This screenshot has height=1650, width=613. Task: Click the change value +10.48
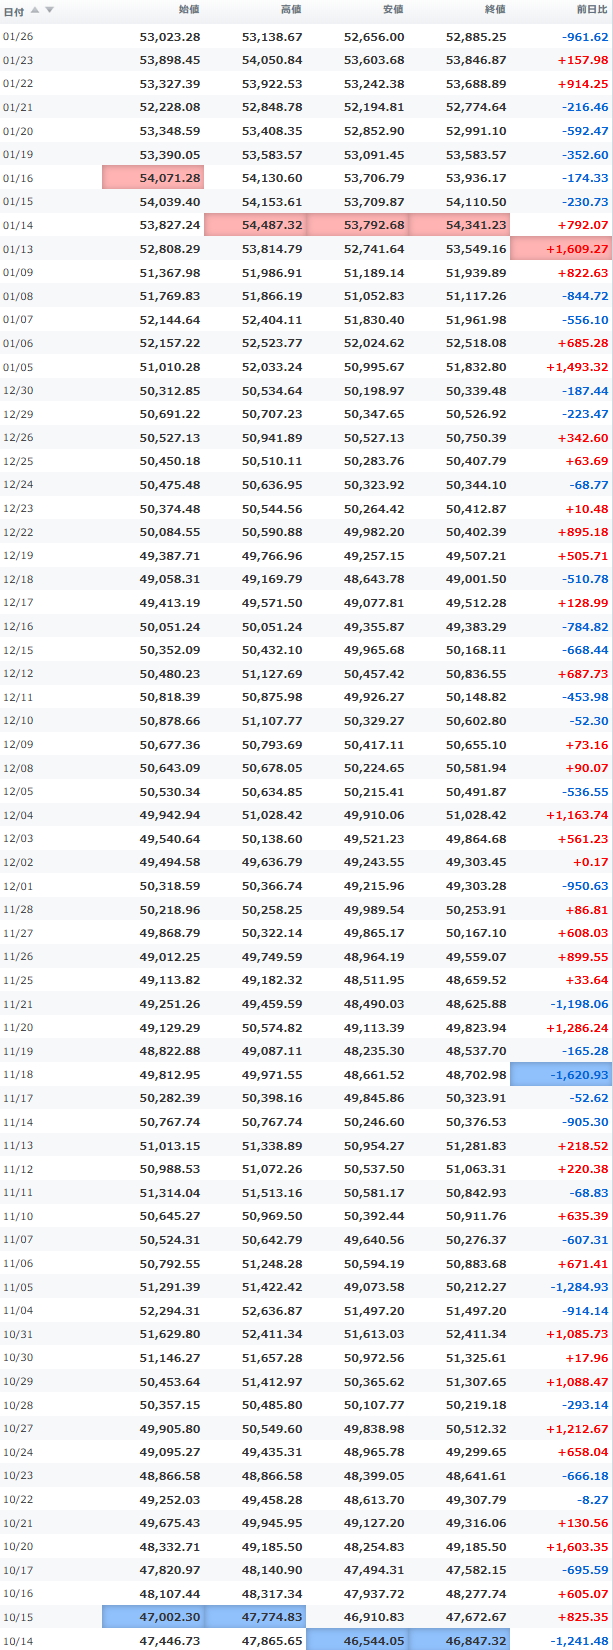(x=586, y=509)
